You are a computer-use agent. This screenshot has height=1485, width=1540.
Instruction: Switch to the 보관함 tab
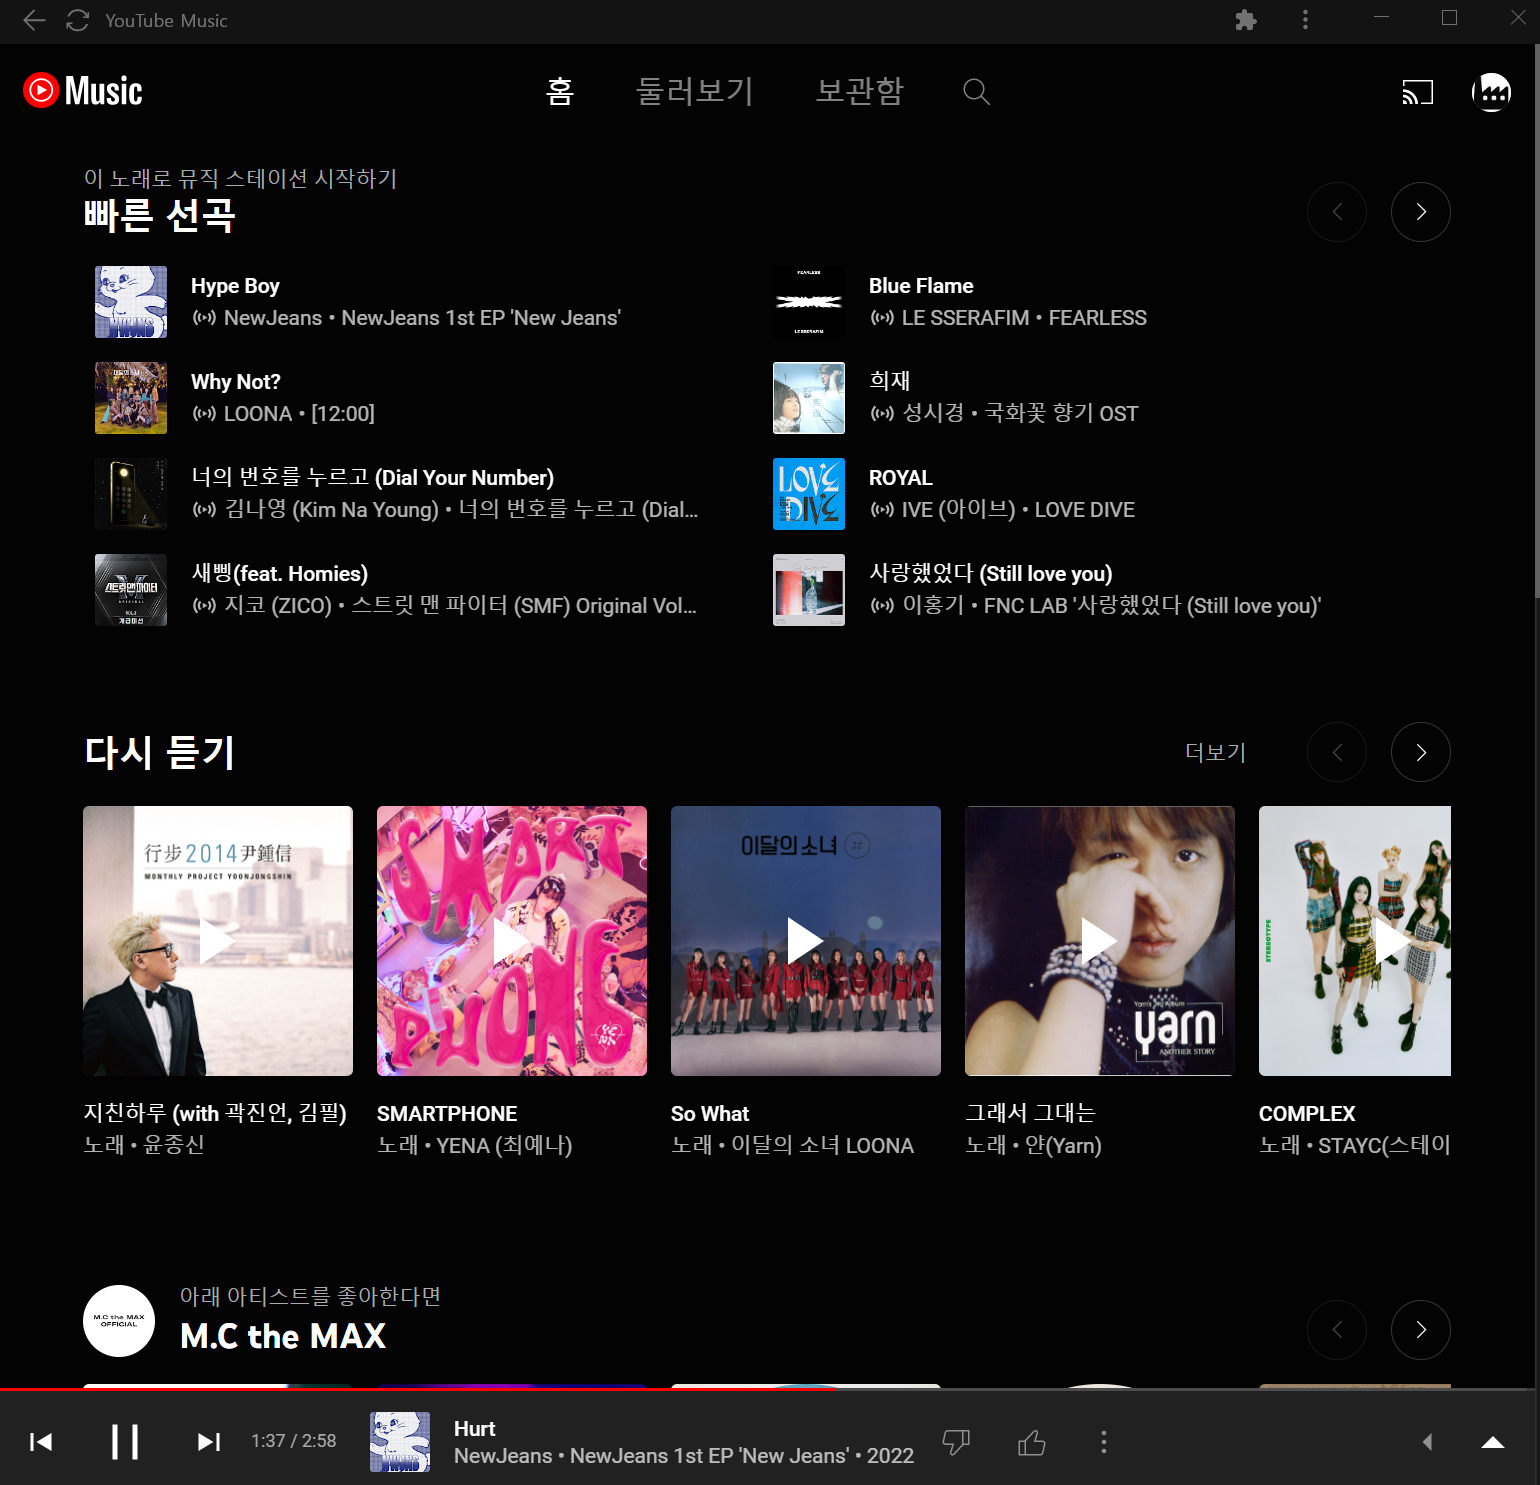(860, 91)
